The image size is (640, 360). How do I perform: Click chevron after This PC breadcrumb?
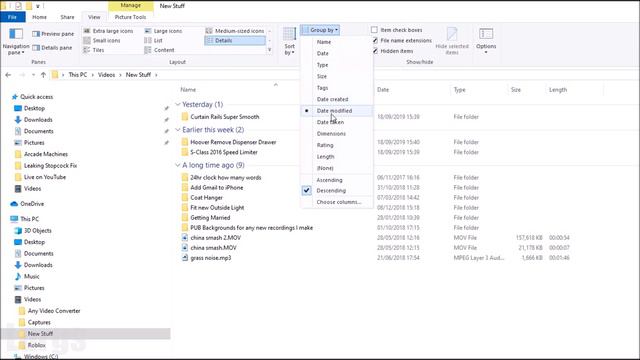93,75
